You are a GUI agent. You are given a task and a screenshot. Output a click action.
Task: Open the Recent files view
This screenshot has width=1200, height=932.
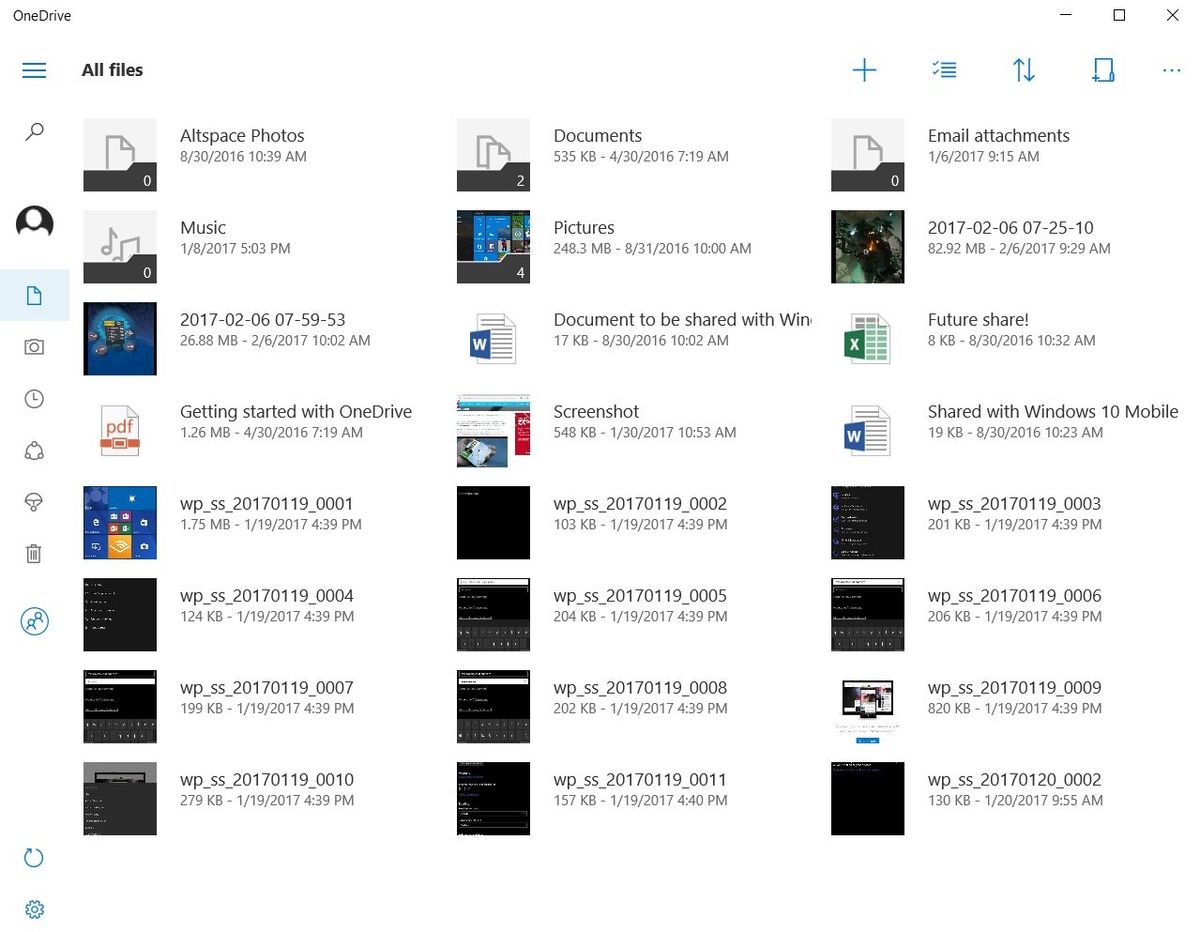click(35, 399)
